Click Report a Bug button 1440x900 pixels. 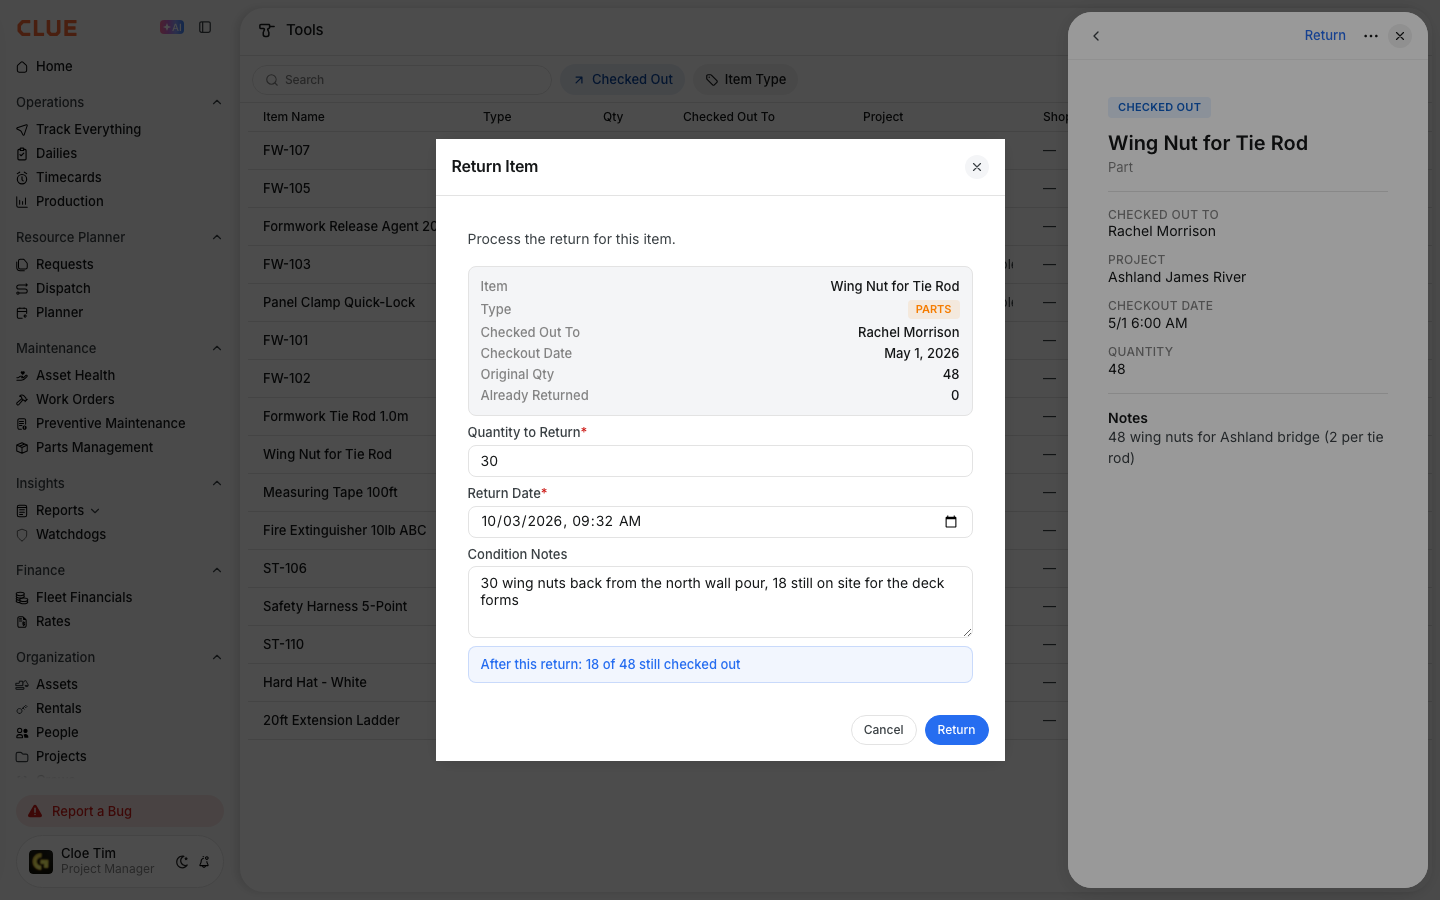120,811
